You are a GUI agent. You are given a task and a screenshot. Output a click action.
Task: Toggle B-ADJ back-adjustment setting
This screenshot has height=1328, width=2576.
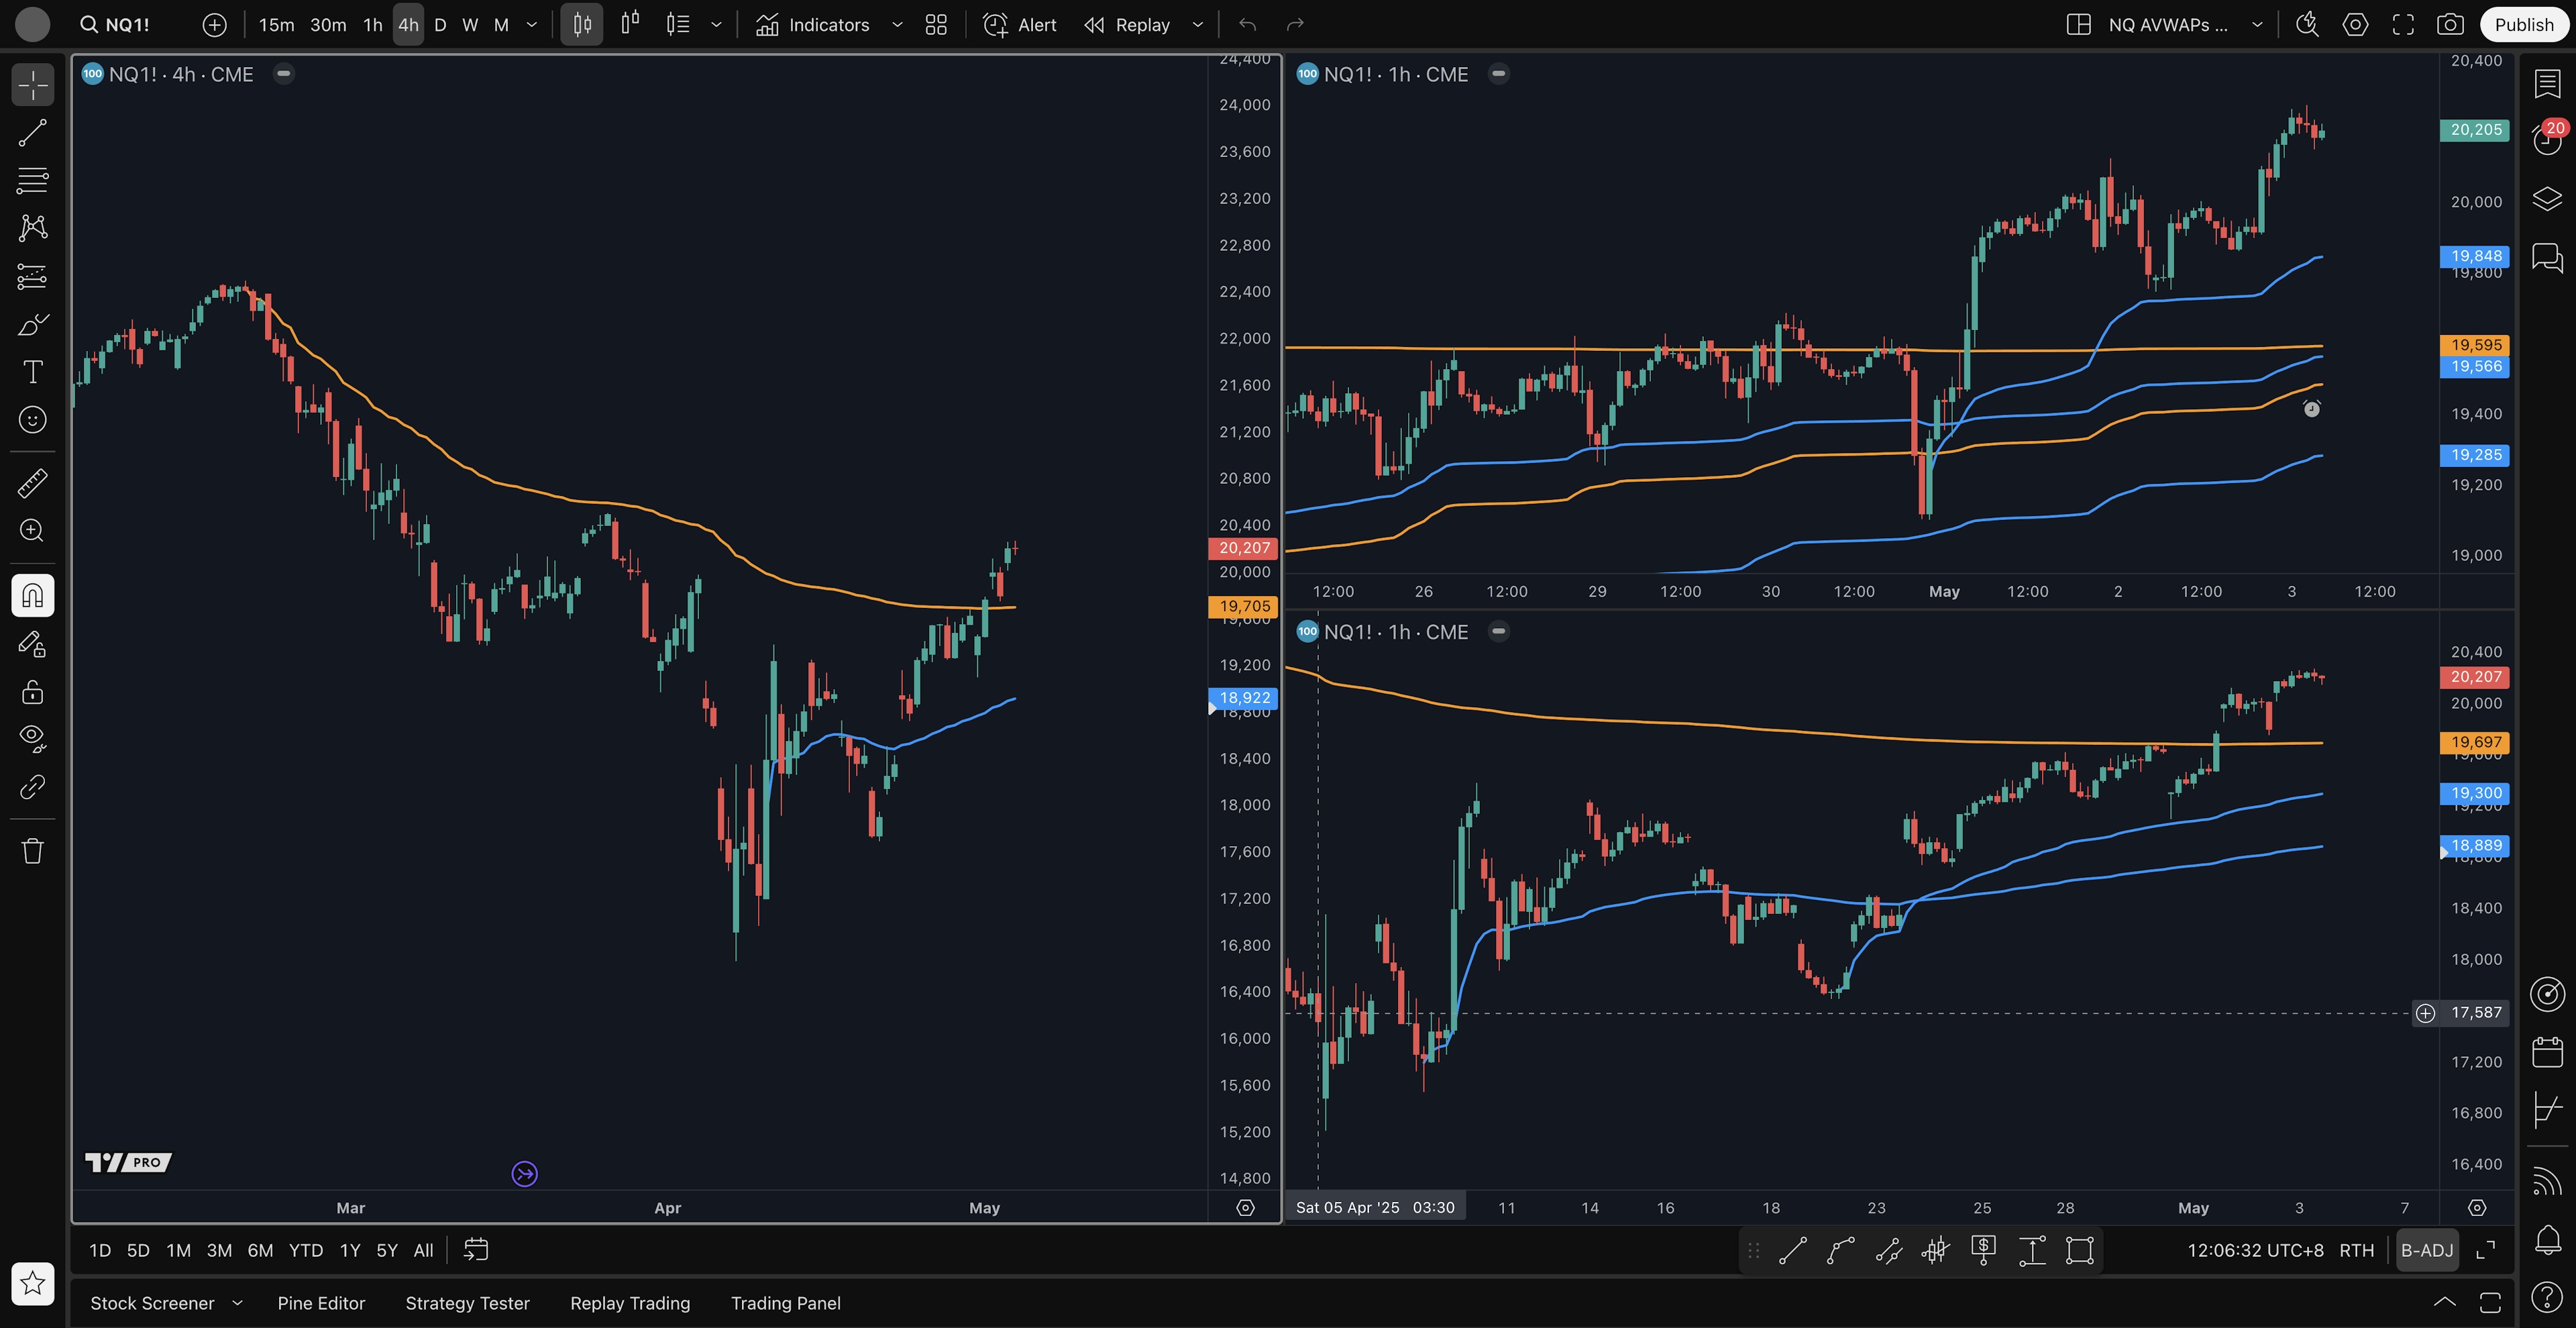point(2427,1250)
